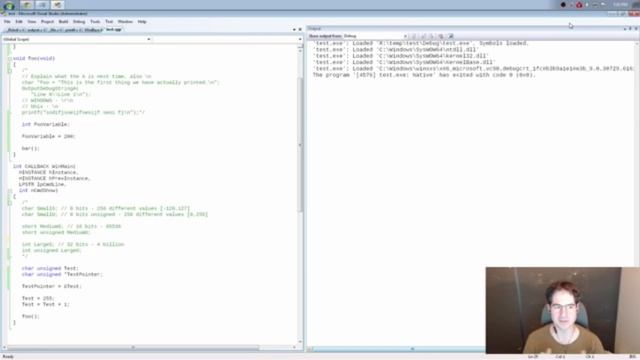Open the Test menu
The height and width of the screenshot is (360, 640).
click(x=109, y=22)
